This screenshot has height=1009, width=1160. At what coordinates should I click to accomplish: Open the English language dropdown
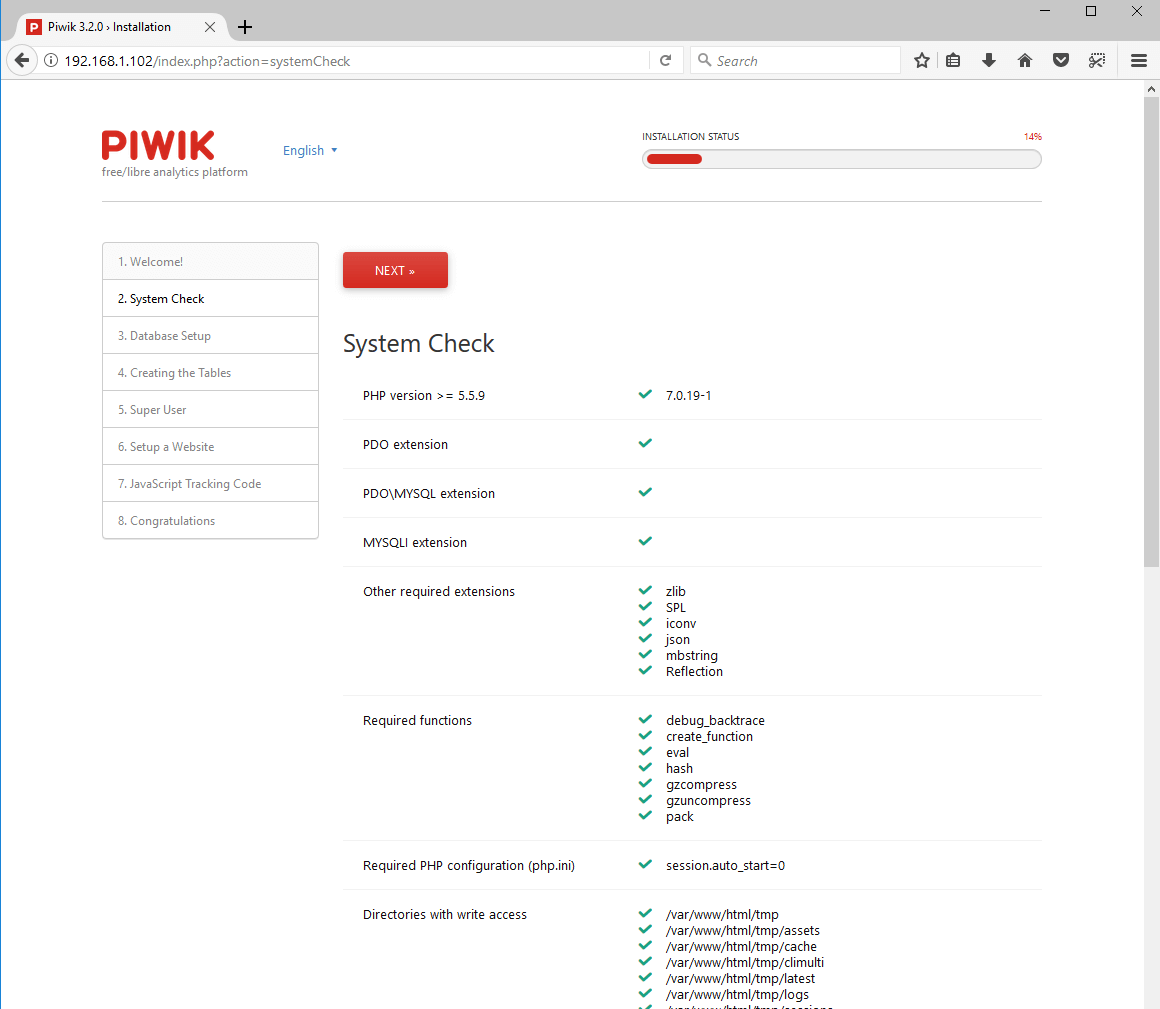(x=310, y=151)
